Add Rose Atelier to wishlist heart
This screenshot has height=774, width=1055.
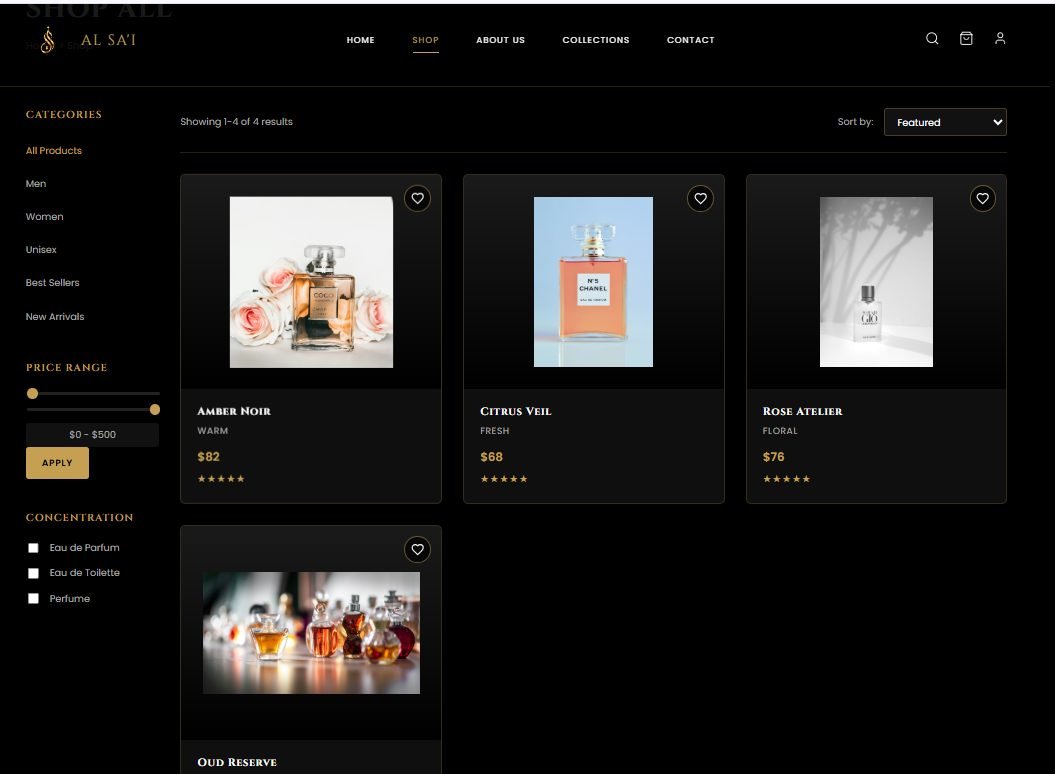pyautogui.click(x=983, y=199)
